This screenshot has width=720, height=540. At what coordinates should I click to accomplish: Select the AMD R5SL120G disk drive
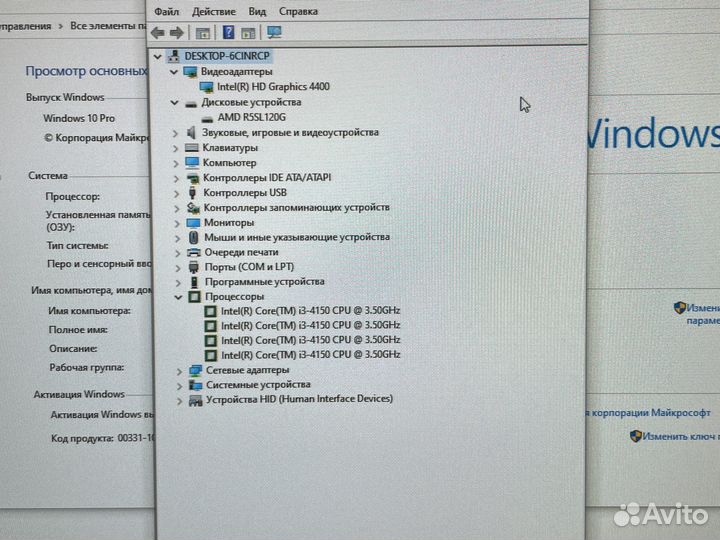252,117
